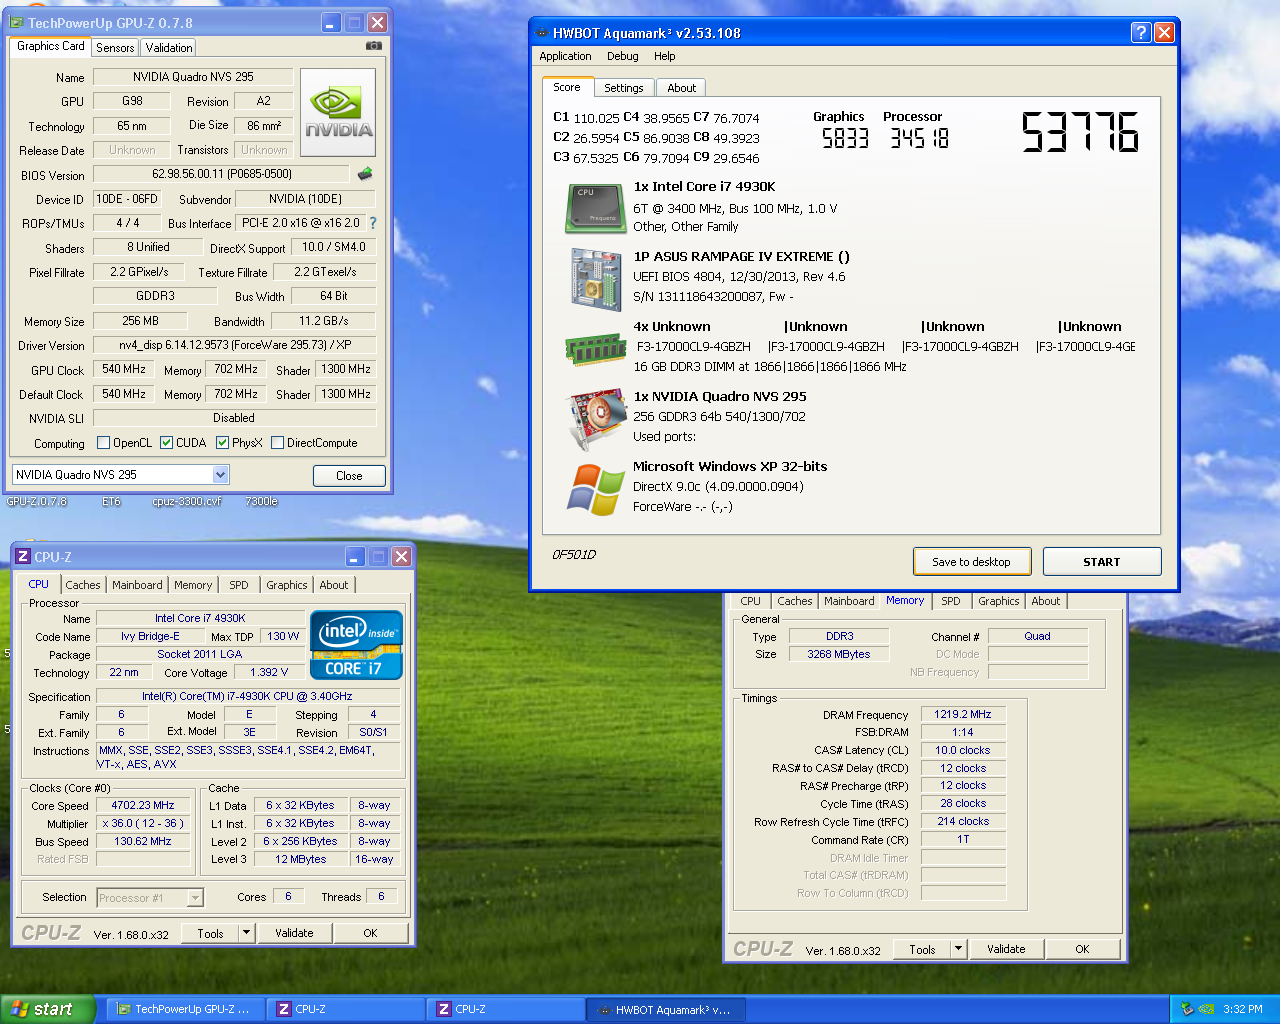Open the Caches tab in front CPU-Z
This screenshot has height=1024, width=1280.
click(x=83, y=585)
